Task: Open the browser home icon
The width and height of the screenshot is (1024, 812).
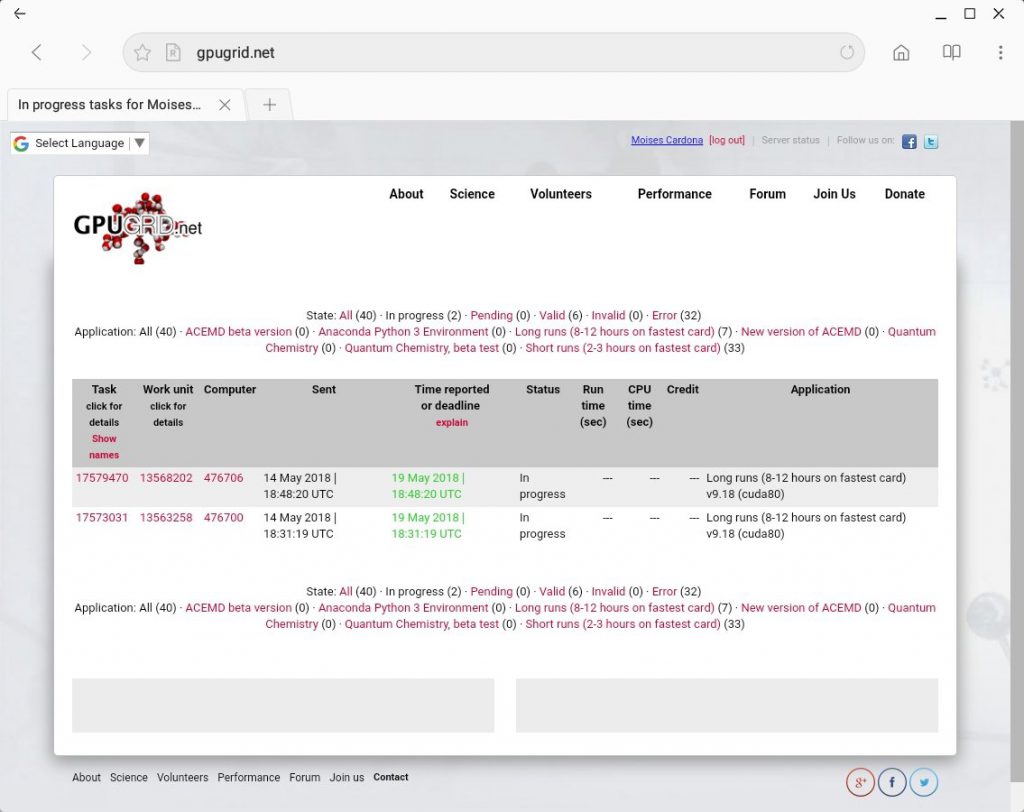Action: click(901, 52)
